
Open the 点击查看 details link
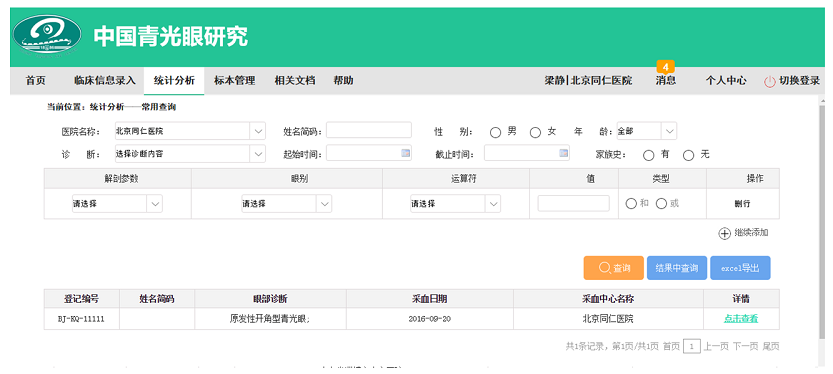(741, 319)
